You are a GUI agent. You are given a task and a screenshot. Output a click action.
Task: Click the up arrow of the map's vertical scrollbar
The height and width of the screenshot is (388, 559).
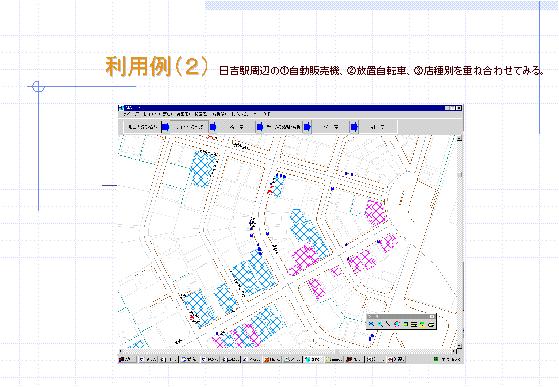pos(460,138)
